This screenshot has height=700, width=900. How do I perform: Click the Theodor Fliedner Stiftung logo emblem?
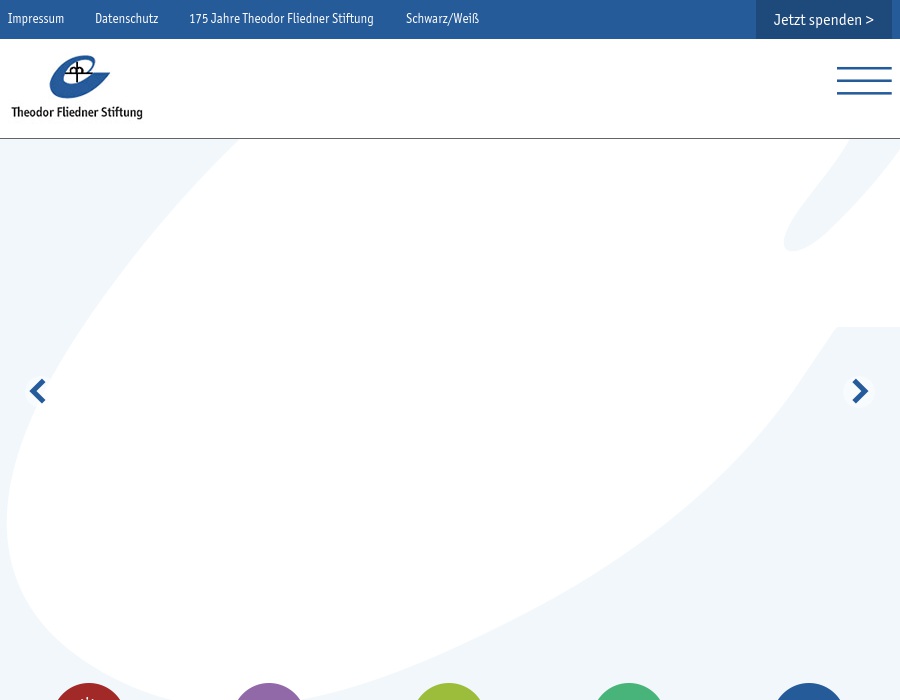[x=79, y=77]
